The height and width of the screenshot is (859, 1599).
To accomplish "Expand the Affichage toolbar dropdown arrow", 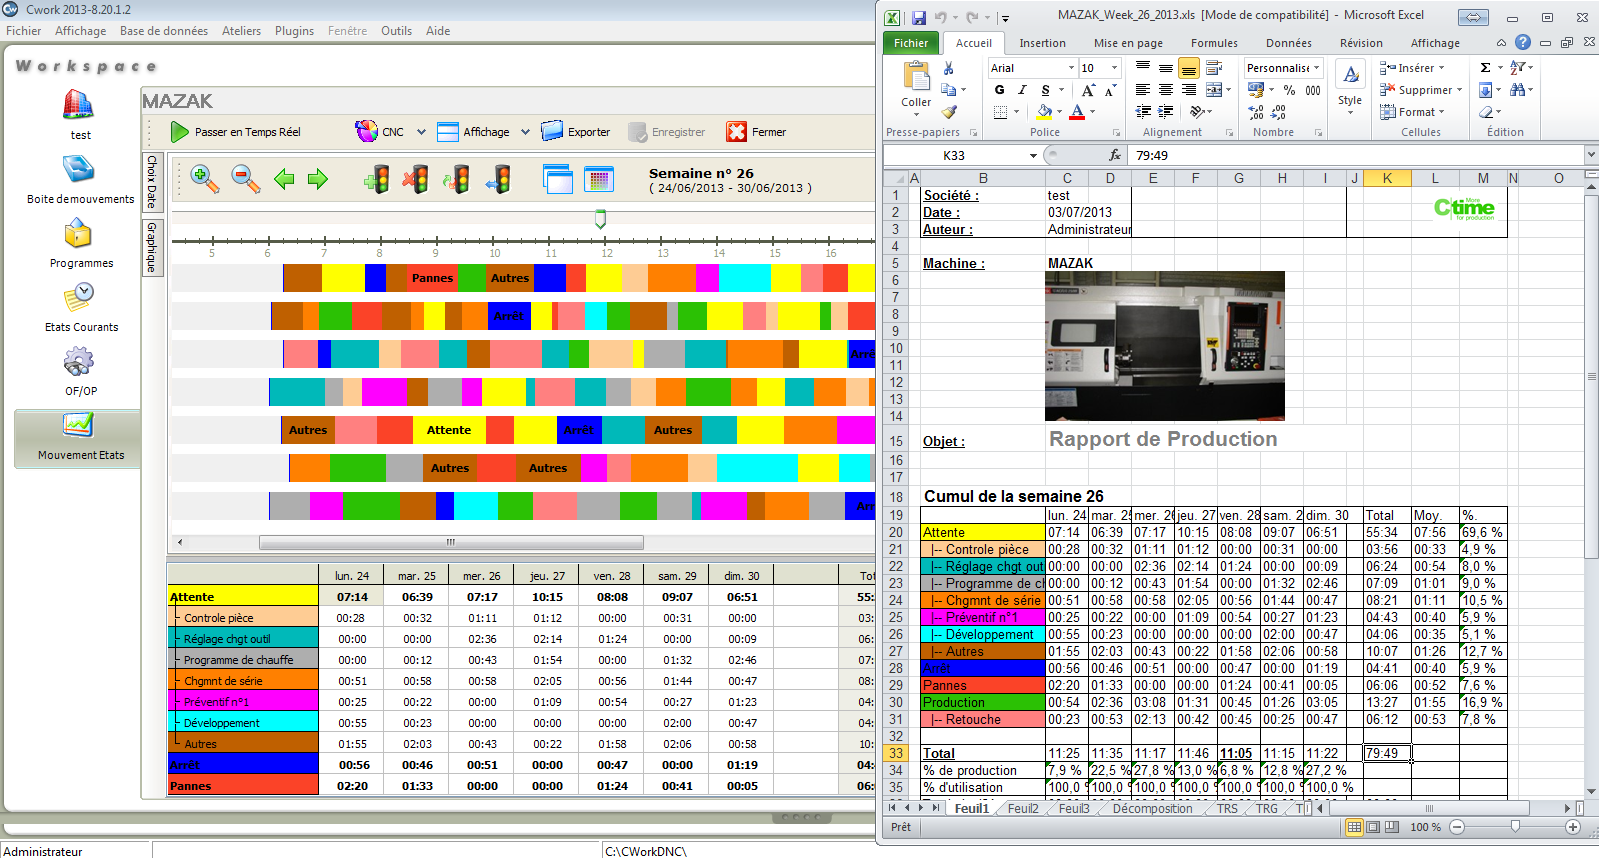I will pos(525,132).
